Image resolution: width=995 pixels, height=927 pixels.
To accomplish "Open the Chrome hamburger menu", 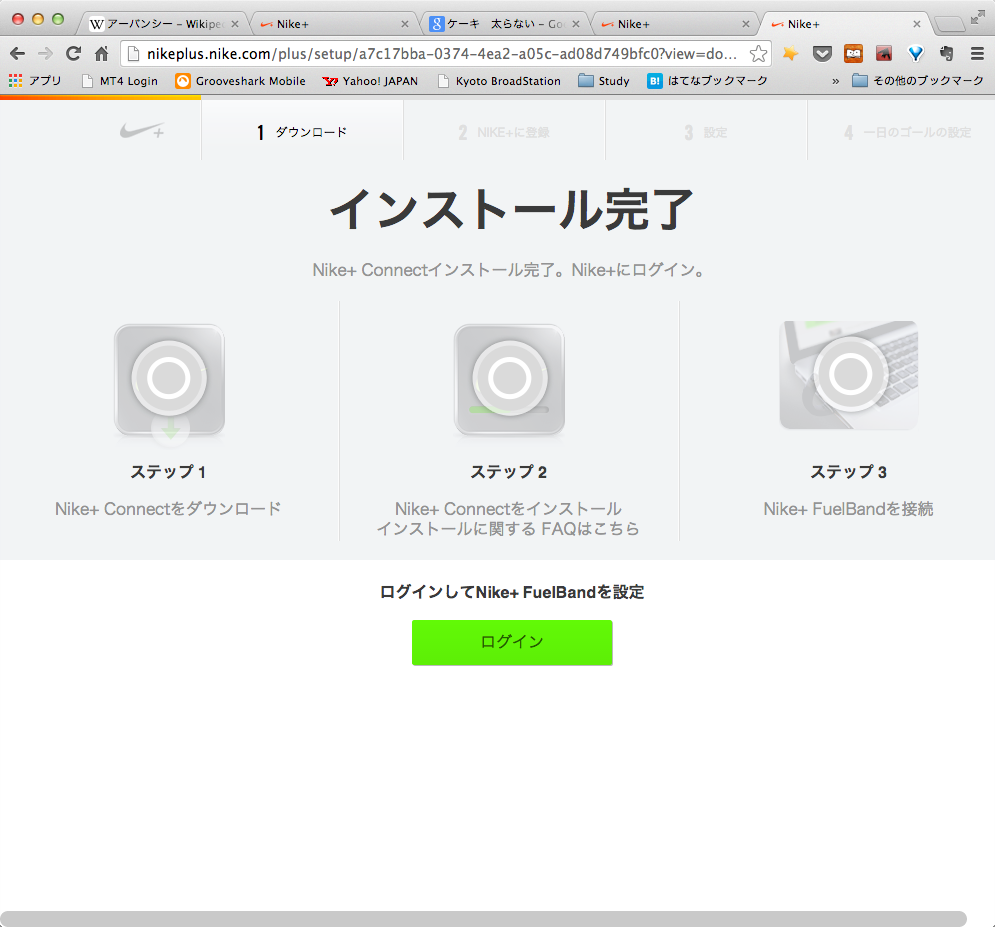I will (x=977, y=54).
